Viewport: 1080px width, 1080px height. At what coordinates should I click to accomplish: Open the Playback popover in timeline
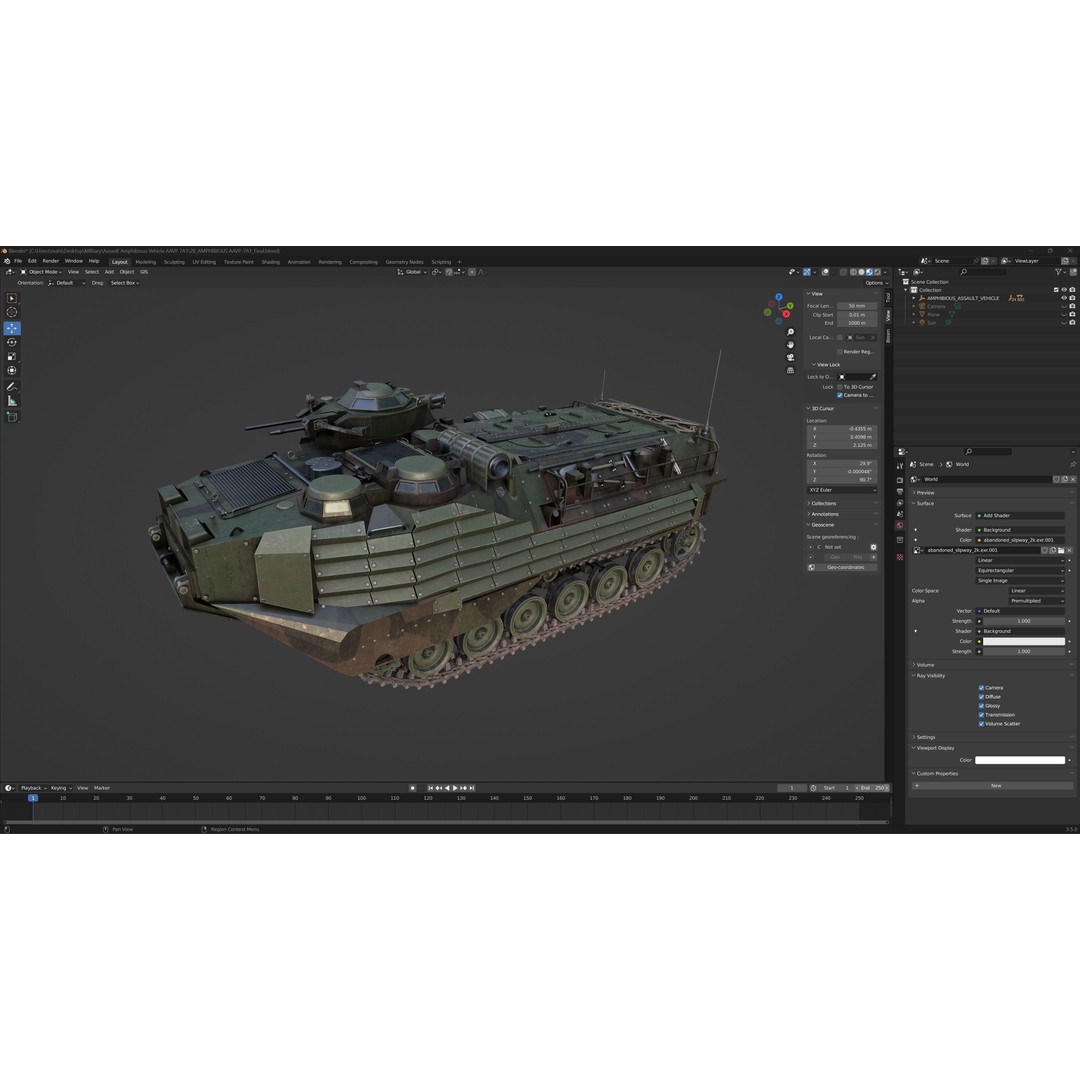click(32, 788)
